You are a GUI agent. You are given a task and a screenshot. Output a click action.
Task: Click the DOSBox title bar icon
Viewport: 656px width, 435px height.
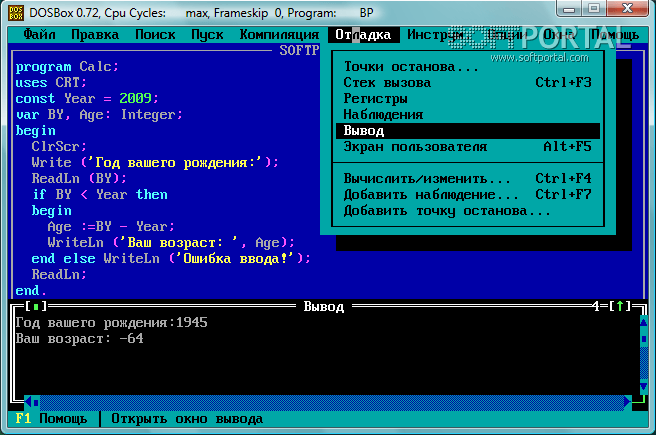coord(16,13)
